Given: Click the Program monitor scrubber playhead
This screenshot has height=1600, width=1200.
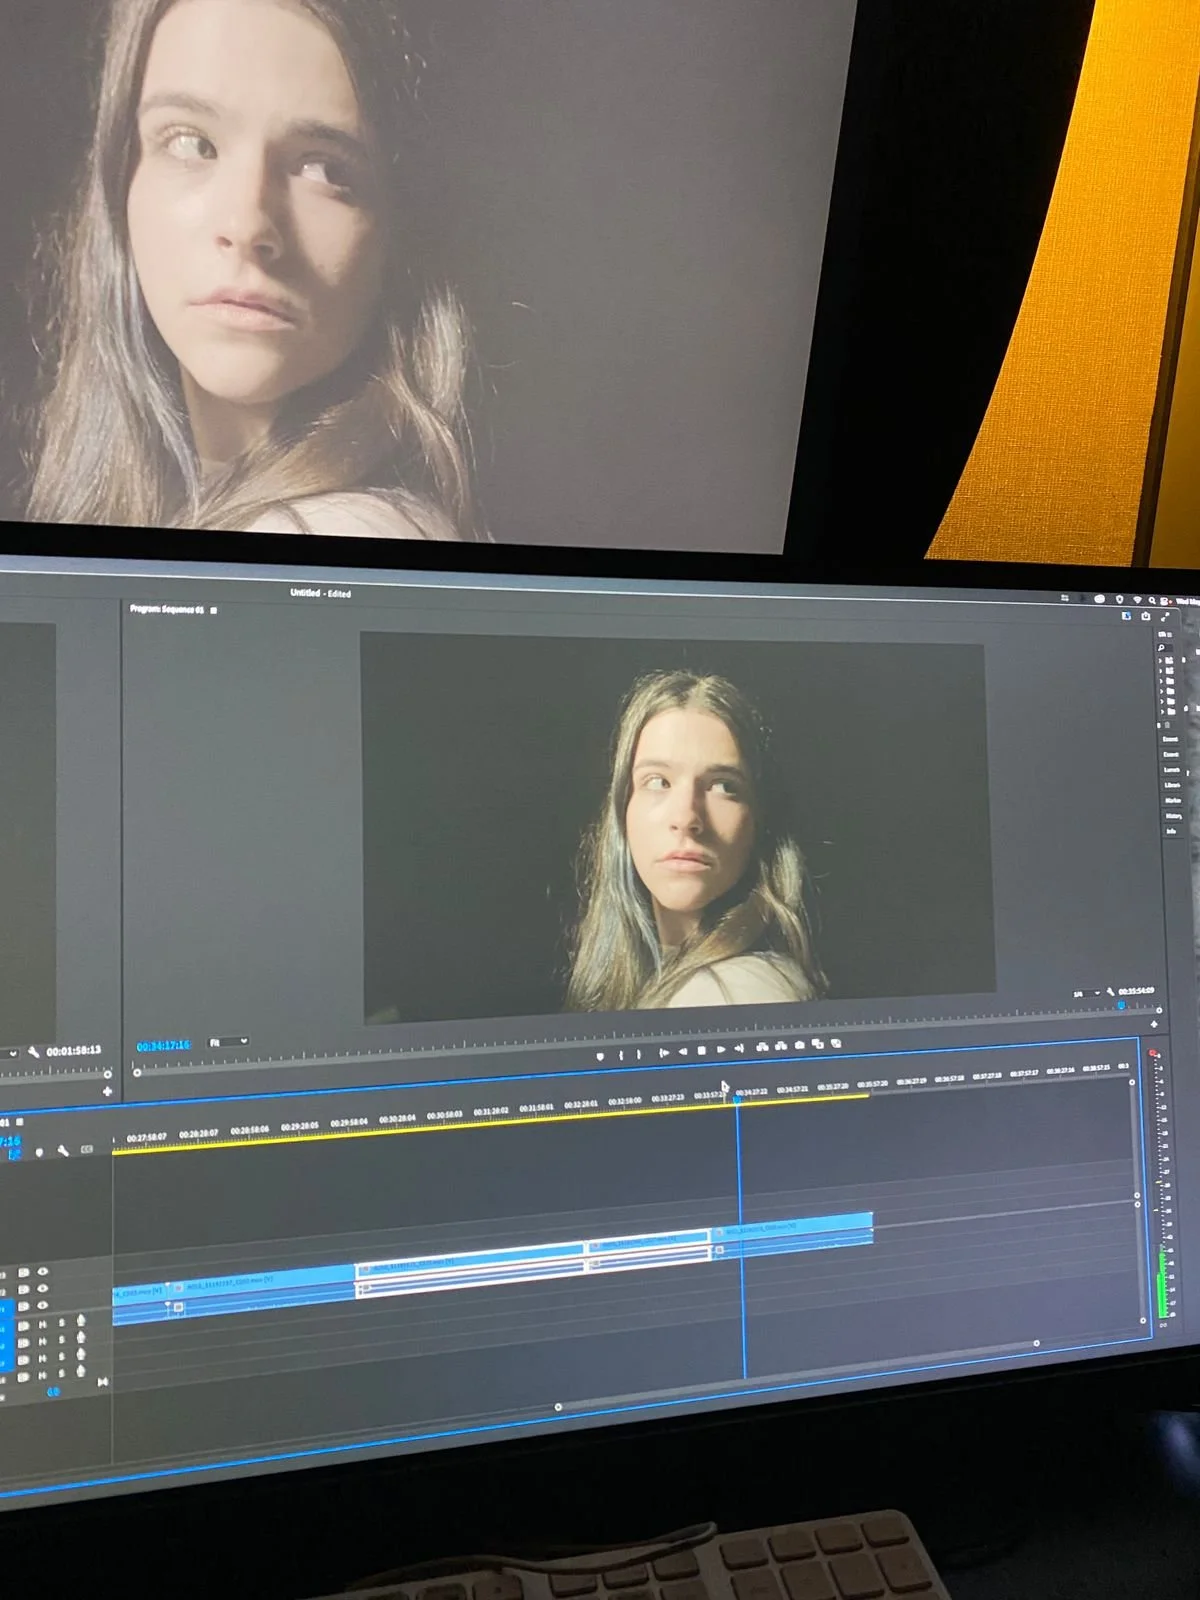Looking at the screenshot, I should tap(1120, 1003).
